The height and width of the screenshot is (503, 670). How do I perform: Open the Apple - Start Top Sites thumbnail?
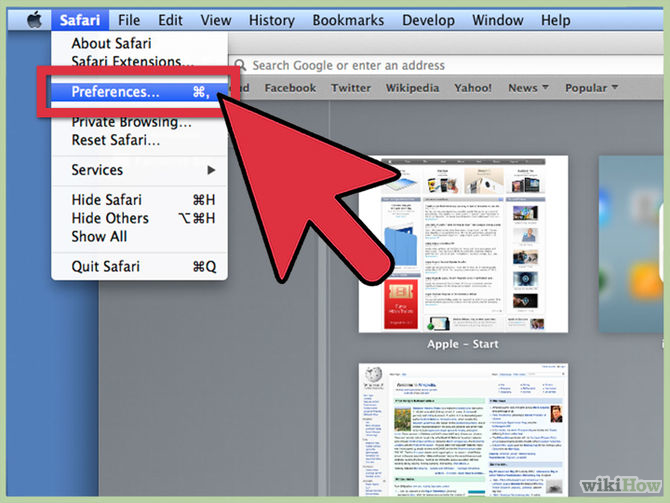click(463, 244)
